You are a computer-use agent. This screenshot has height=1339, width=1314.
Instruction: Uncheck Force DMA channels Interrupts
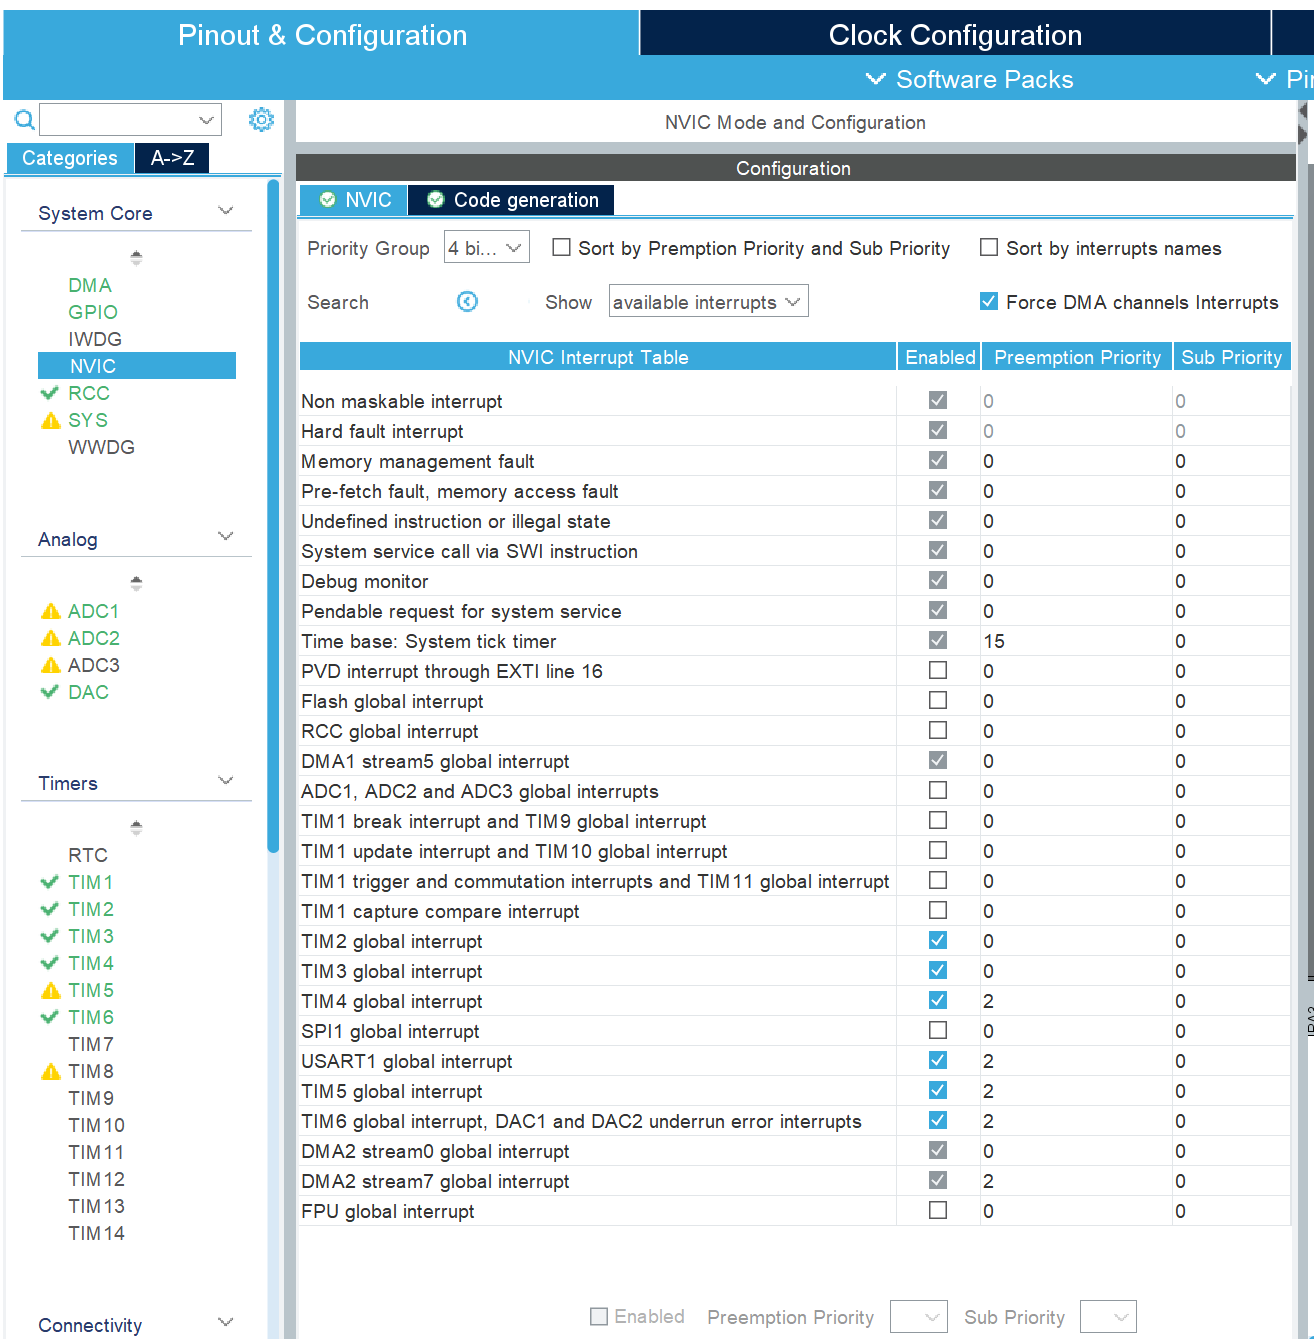(988, 300)
